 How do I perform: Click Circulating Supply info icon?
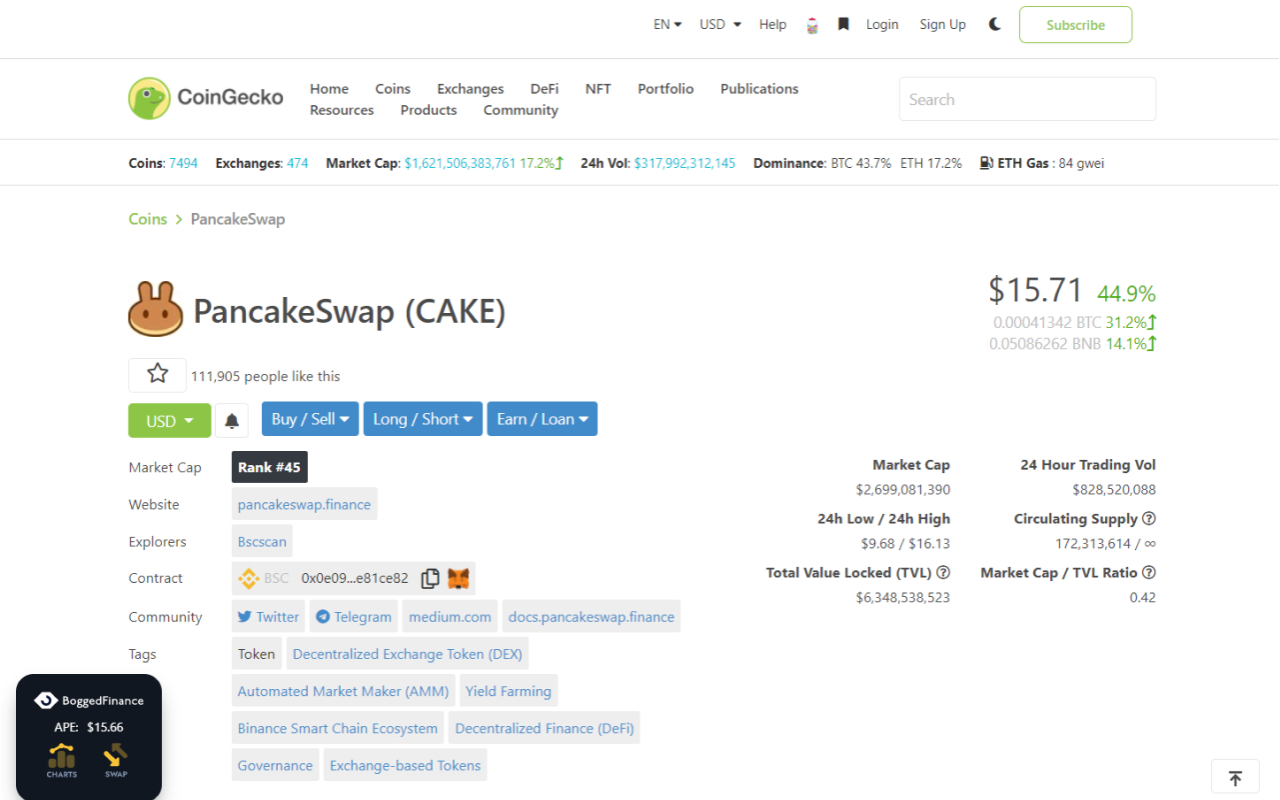[x=1149, y=518]
